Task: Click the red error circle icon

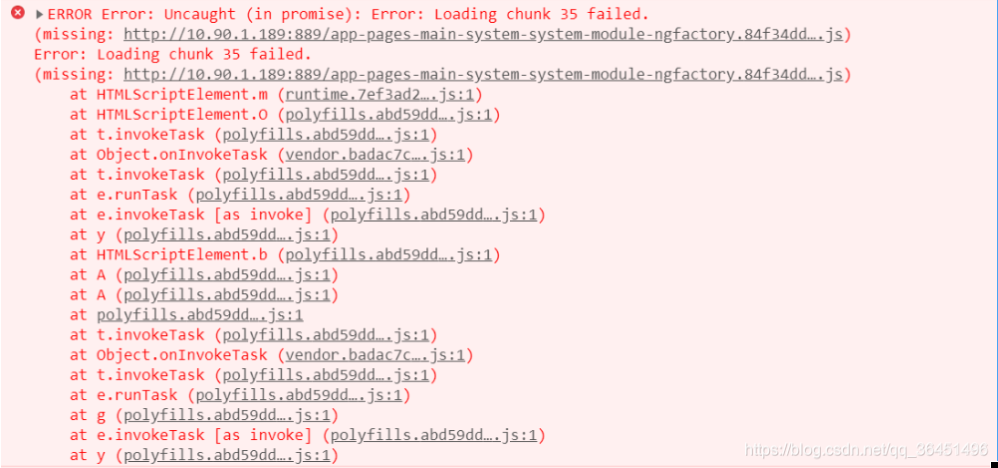Action: (x=18, y=12)
